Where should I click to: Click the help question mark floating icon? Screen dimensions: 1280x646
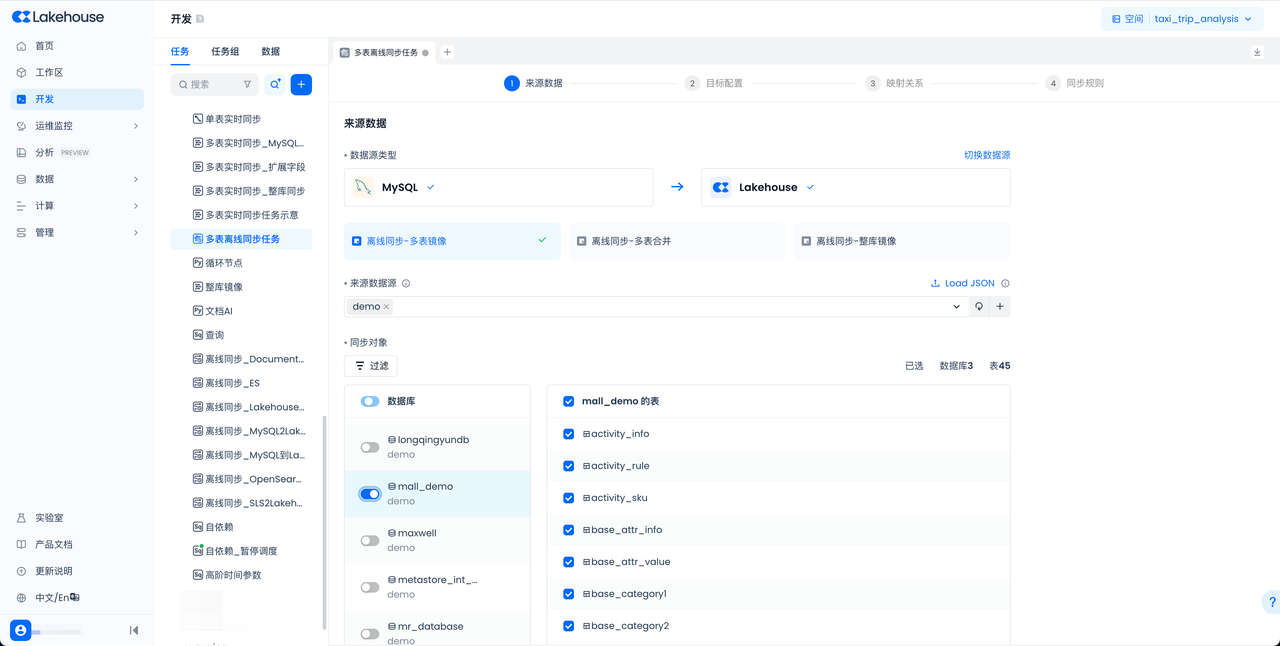coord(1271,602)
